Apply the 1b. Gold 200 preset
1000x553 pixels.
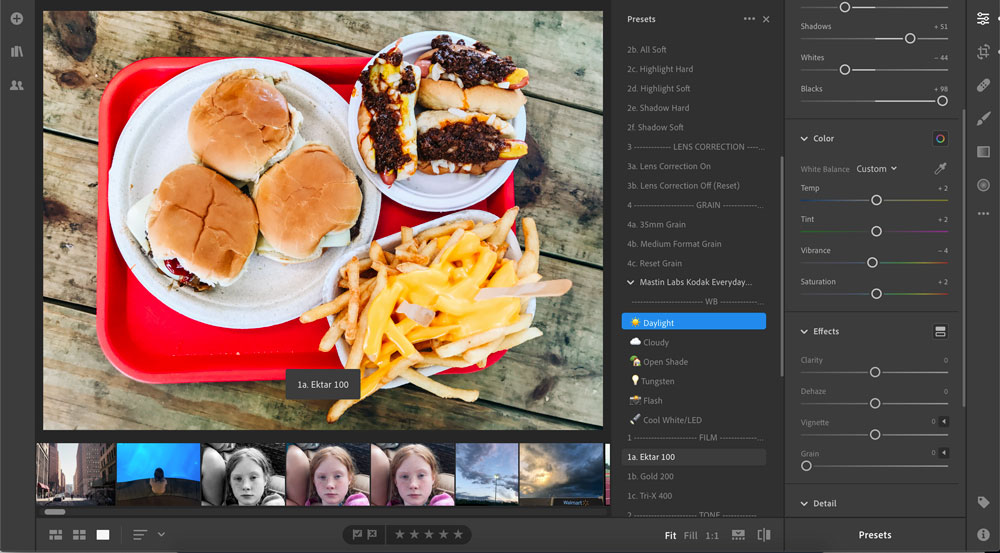coord(650,477)
